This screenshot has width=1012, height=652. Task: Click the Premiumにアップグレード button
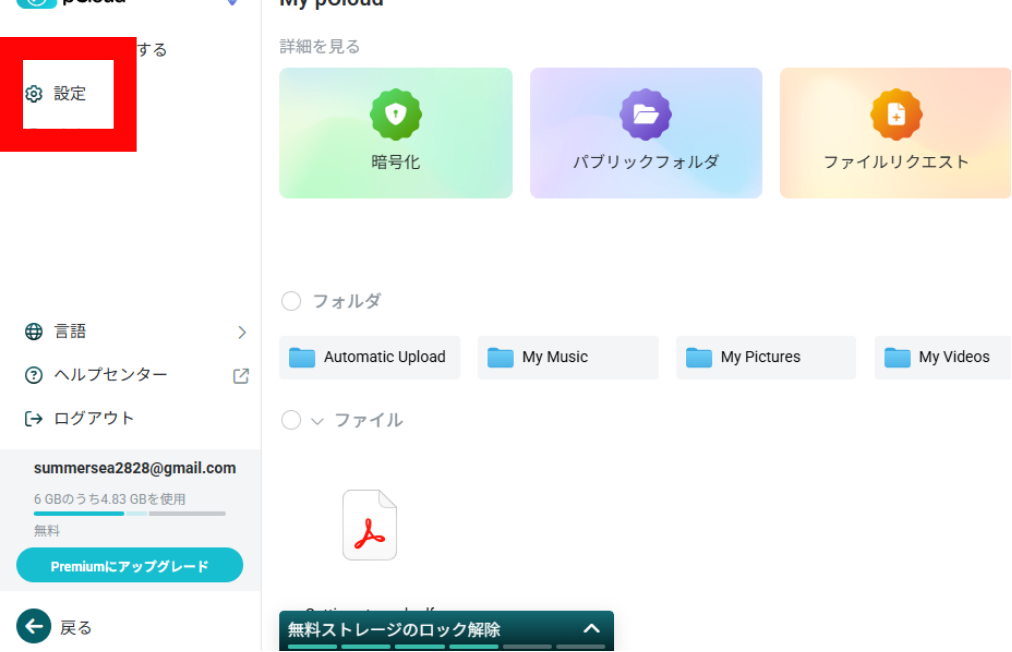click(130, 566)
